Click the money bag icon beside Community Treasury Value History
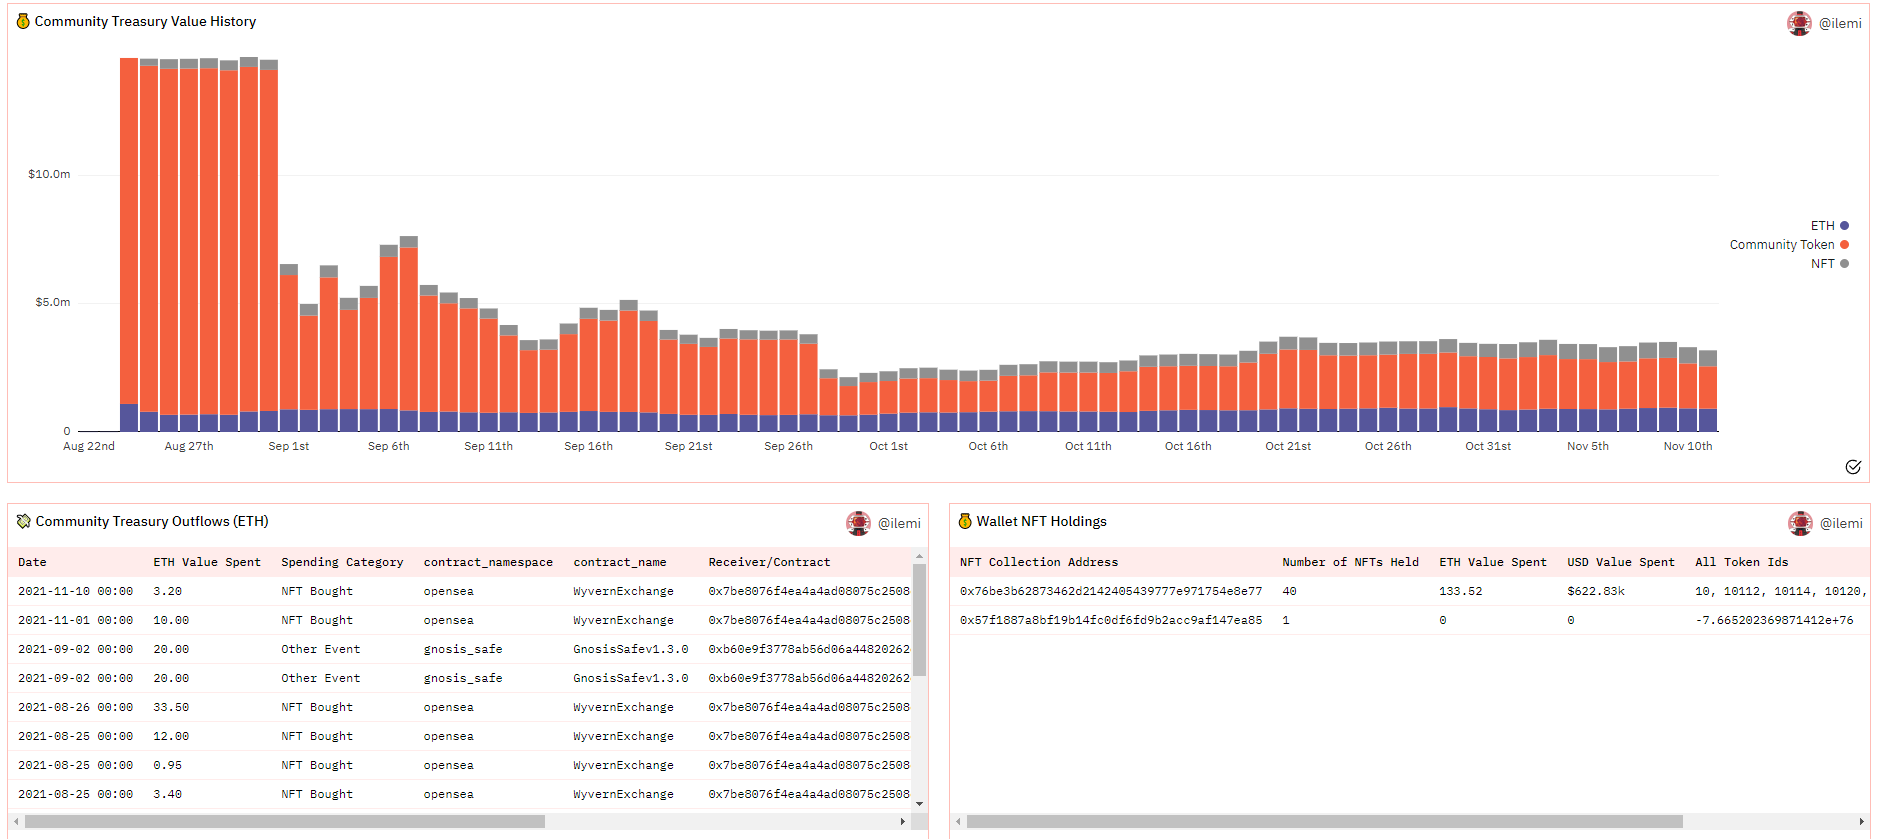This screenshot has width=1881, height=839. (x=24, y=21)
